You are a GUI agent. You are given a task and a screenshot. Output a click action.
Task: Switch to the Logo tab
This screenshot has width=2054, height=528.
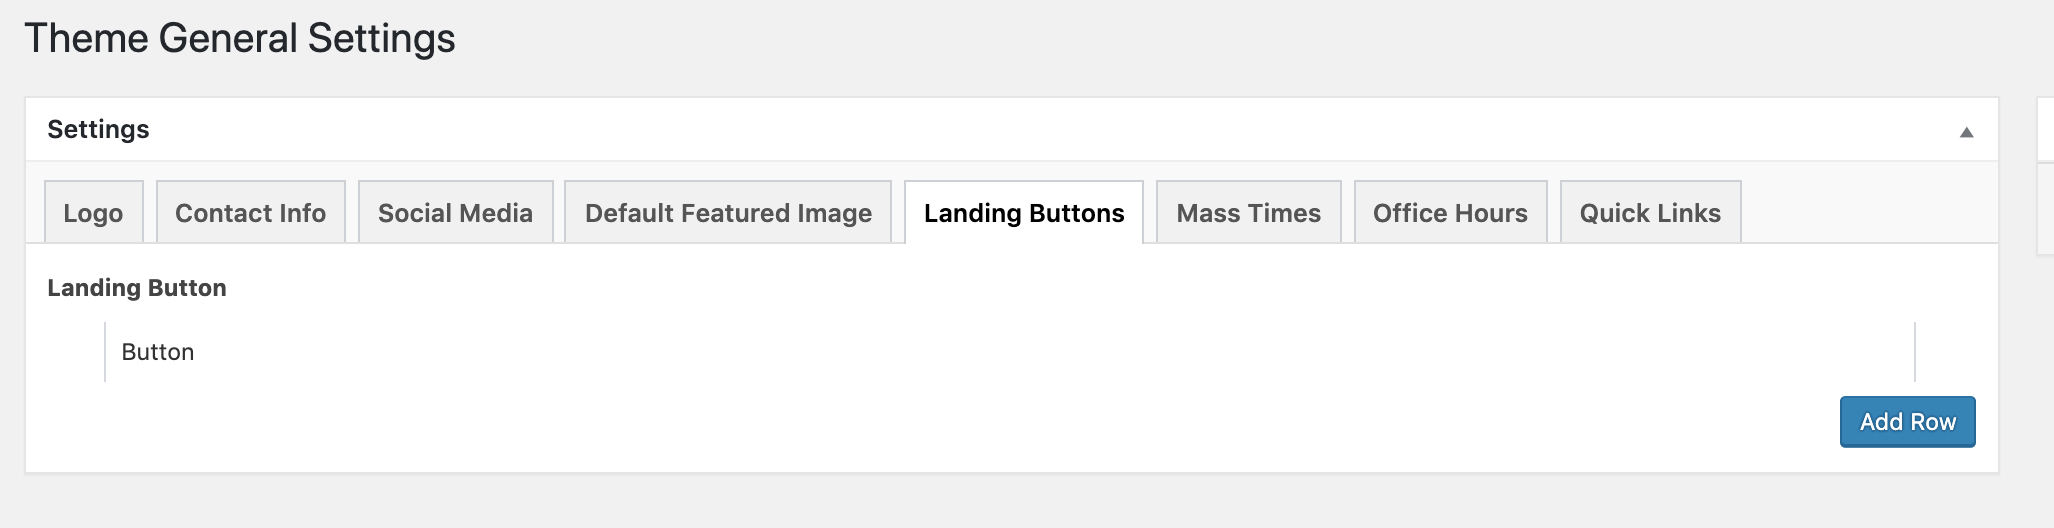[x=93, y=213]
